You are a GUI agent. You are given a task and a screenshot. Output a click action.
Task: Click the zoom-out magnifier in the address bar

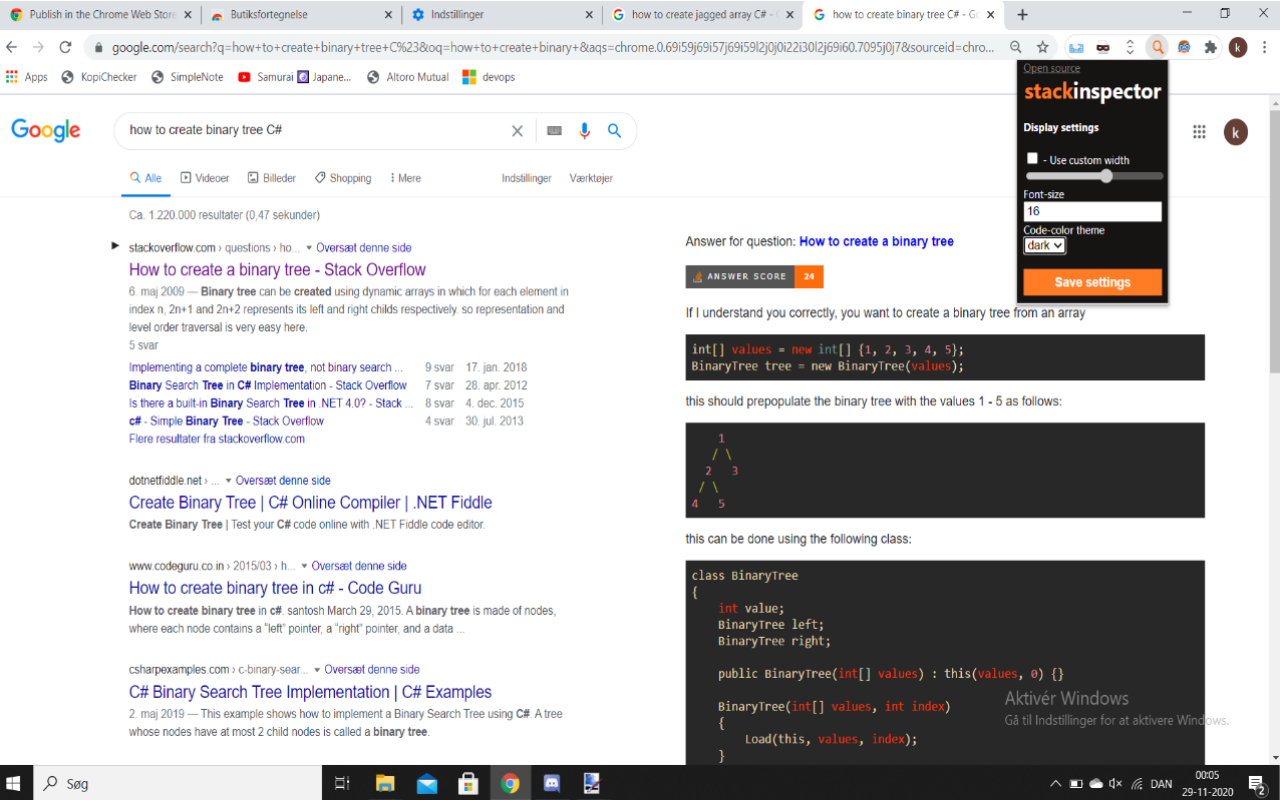(1016, 47)
